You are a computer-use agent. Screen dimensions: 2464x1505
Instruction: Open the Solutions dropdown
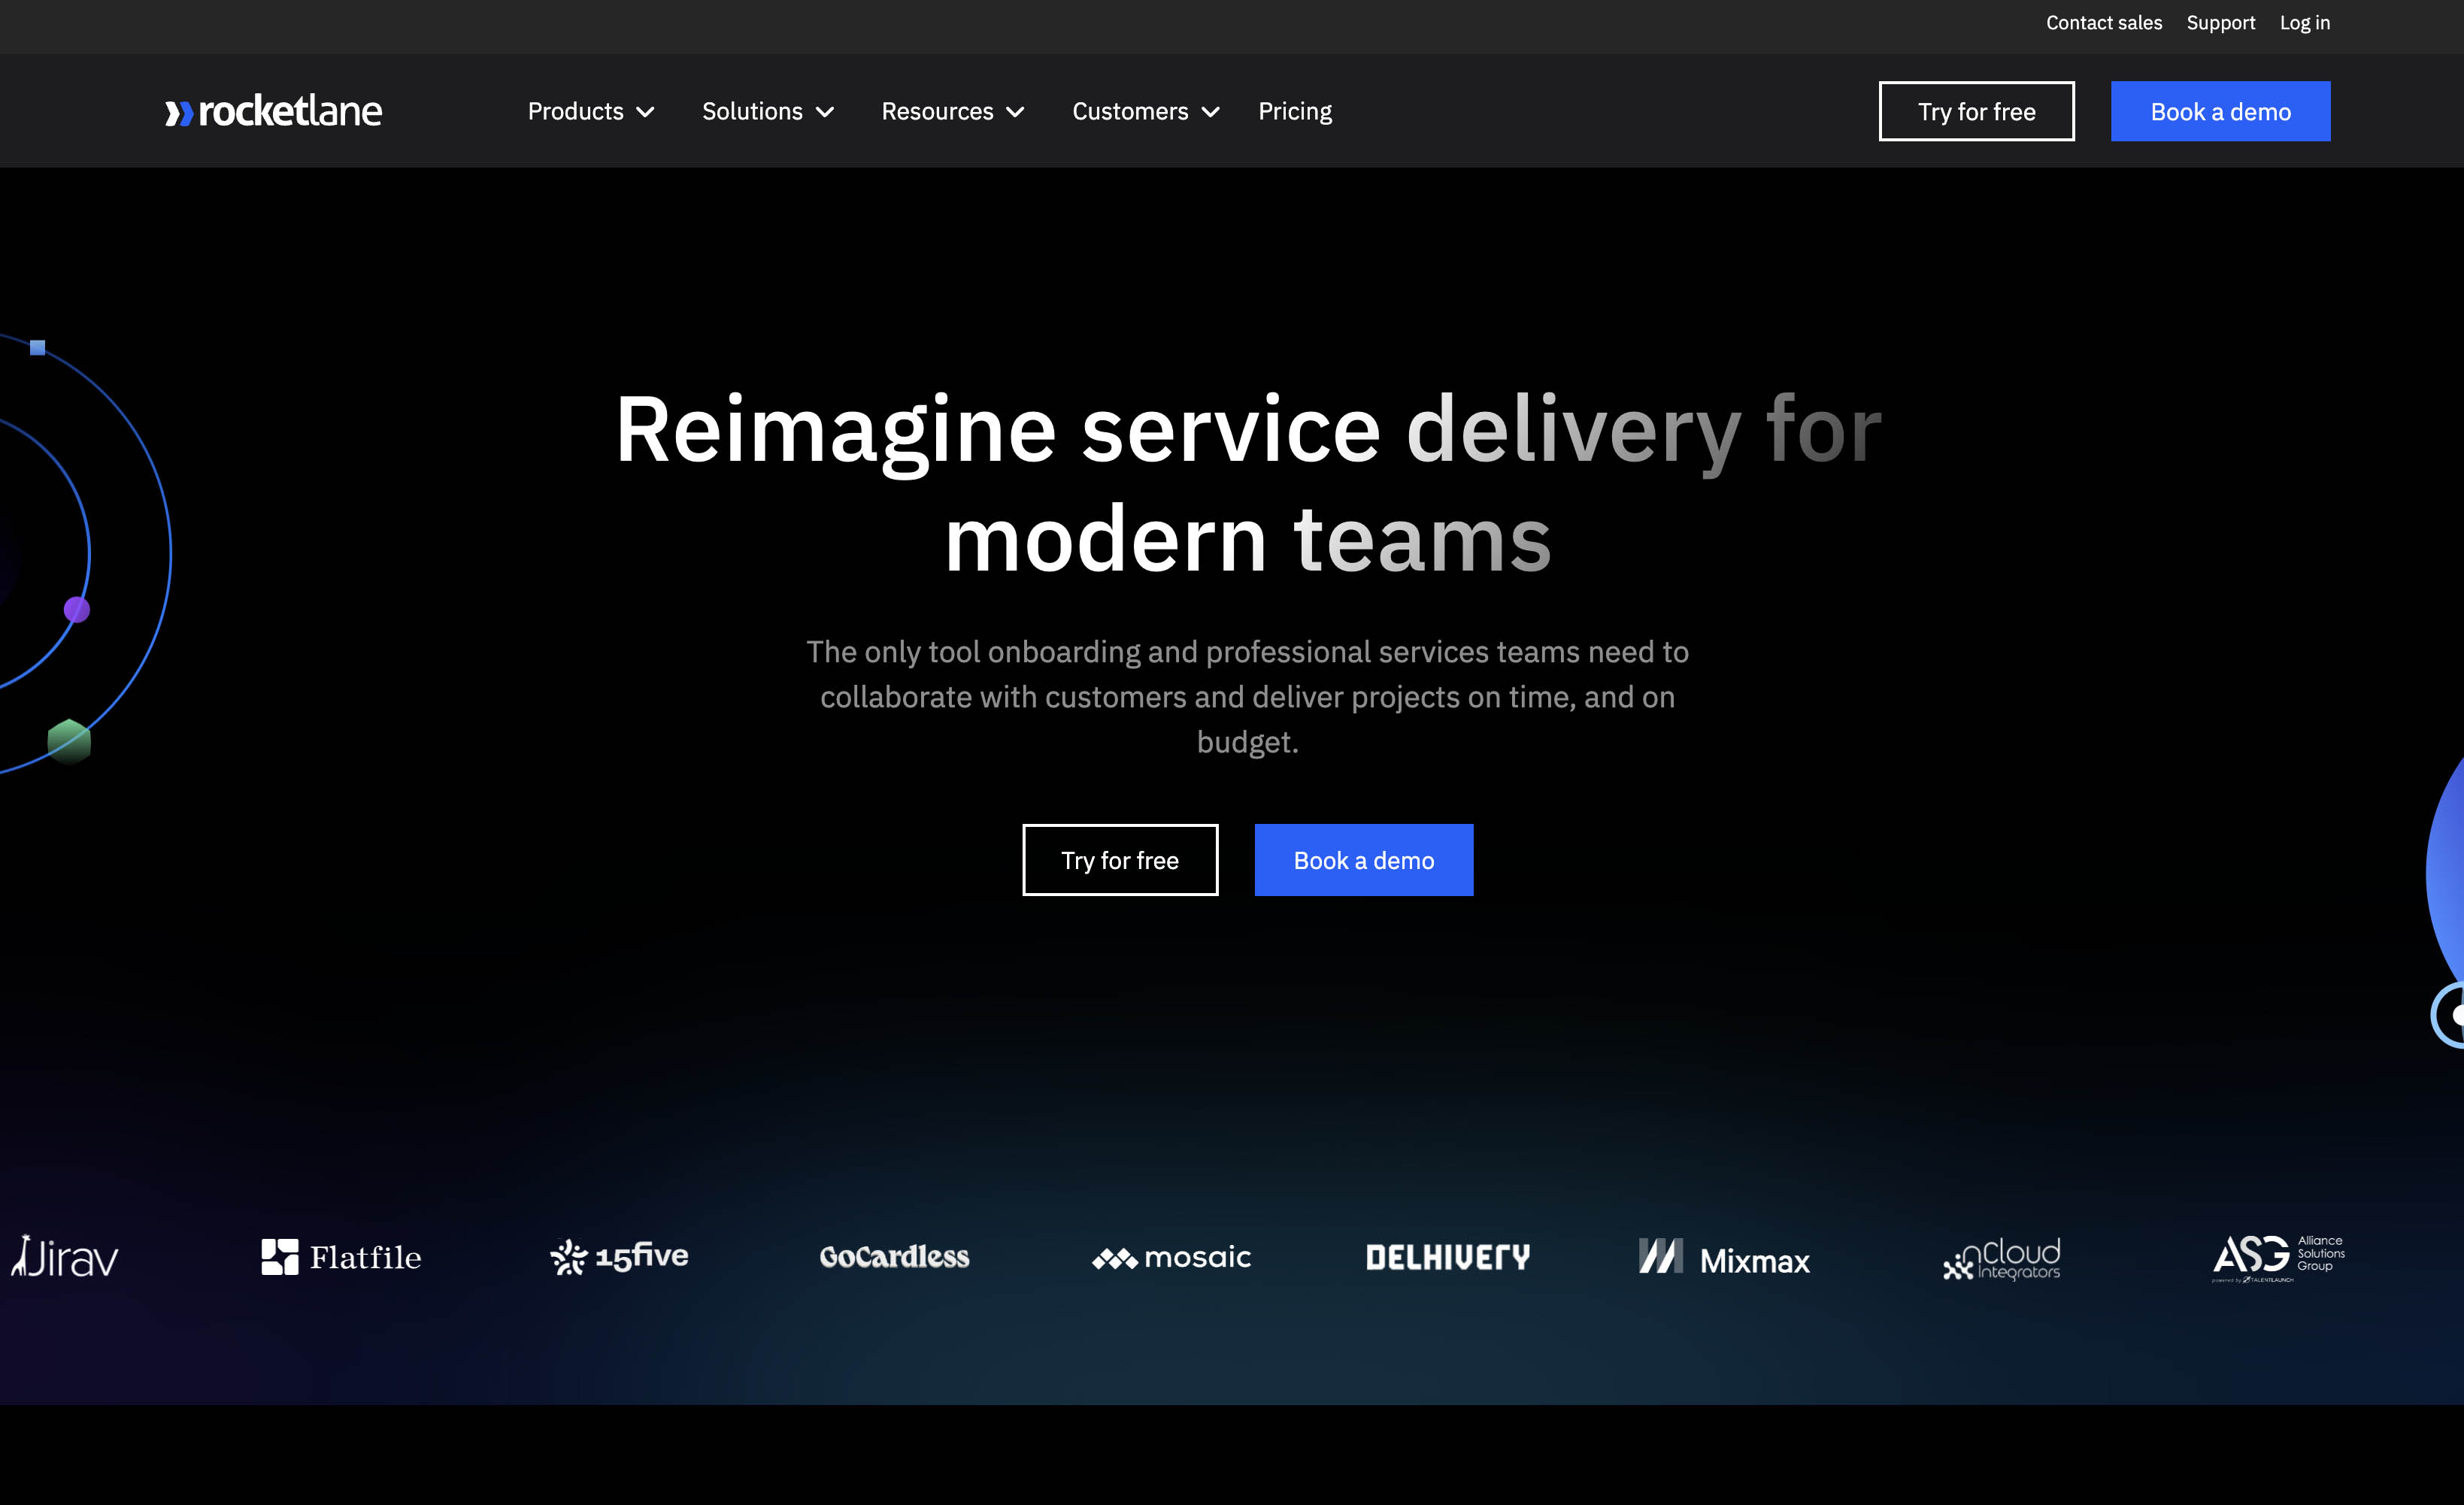pyautogui.click(x=767, y=111)
